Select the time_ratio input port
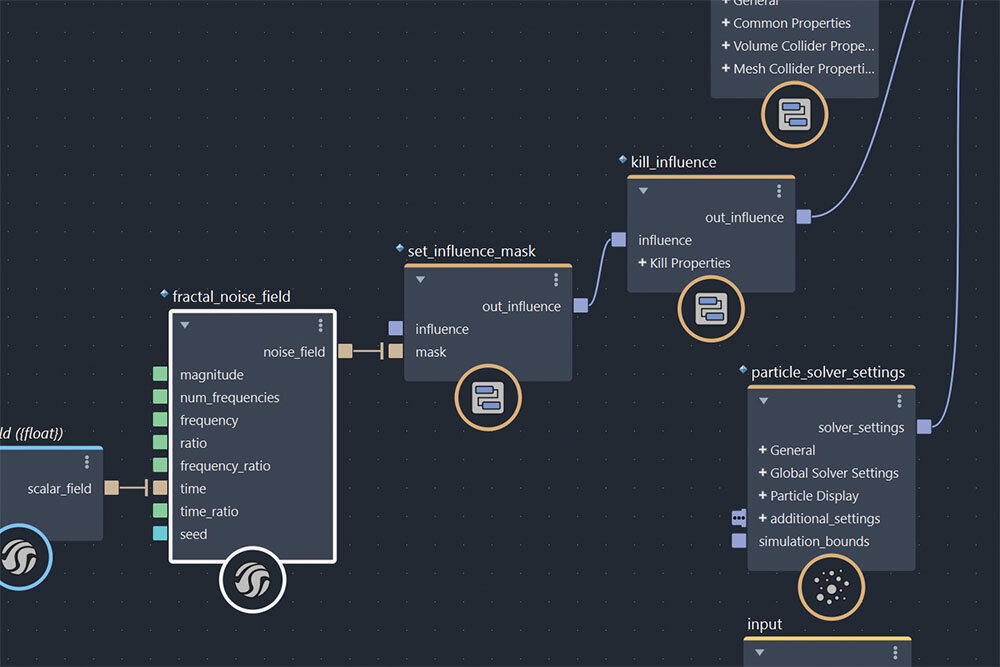This screenshot has width=1000, height=667. tap(160, 511)
